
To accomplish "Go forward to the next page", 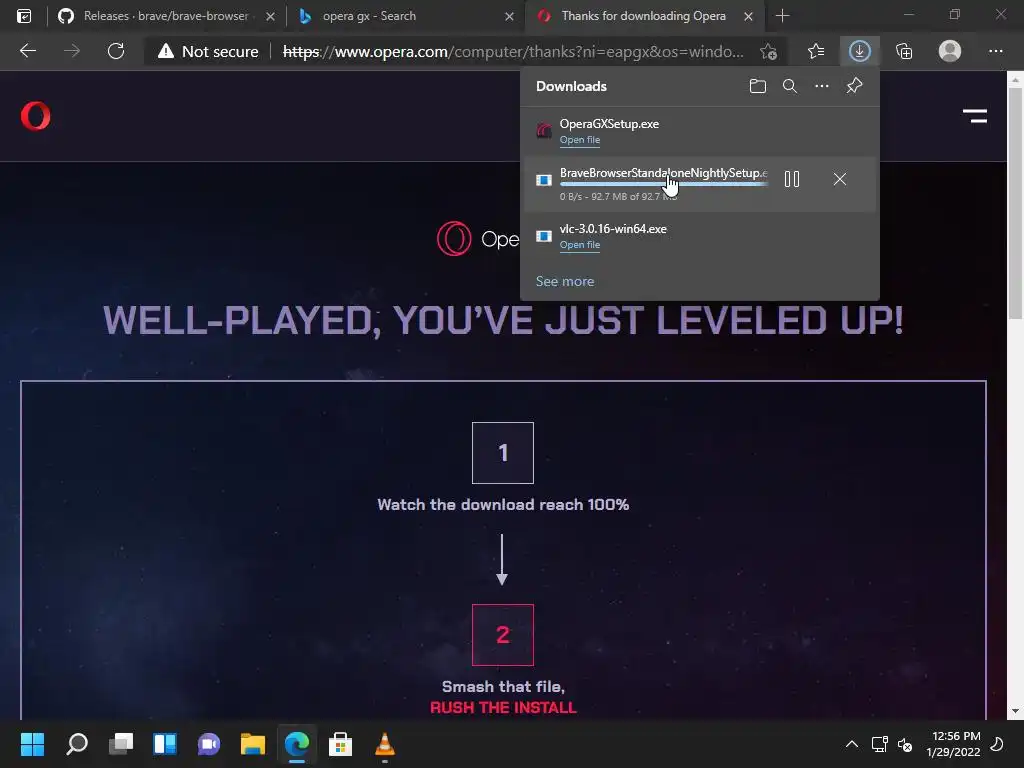I will pyautogui.click(x=72, y=51).
